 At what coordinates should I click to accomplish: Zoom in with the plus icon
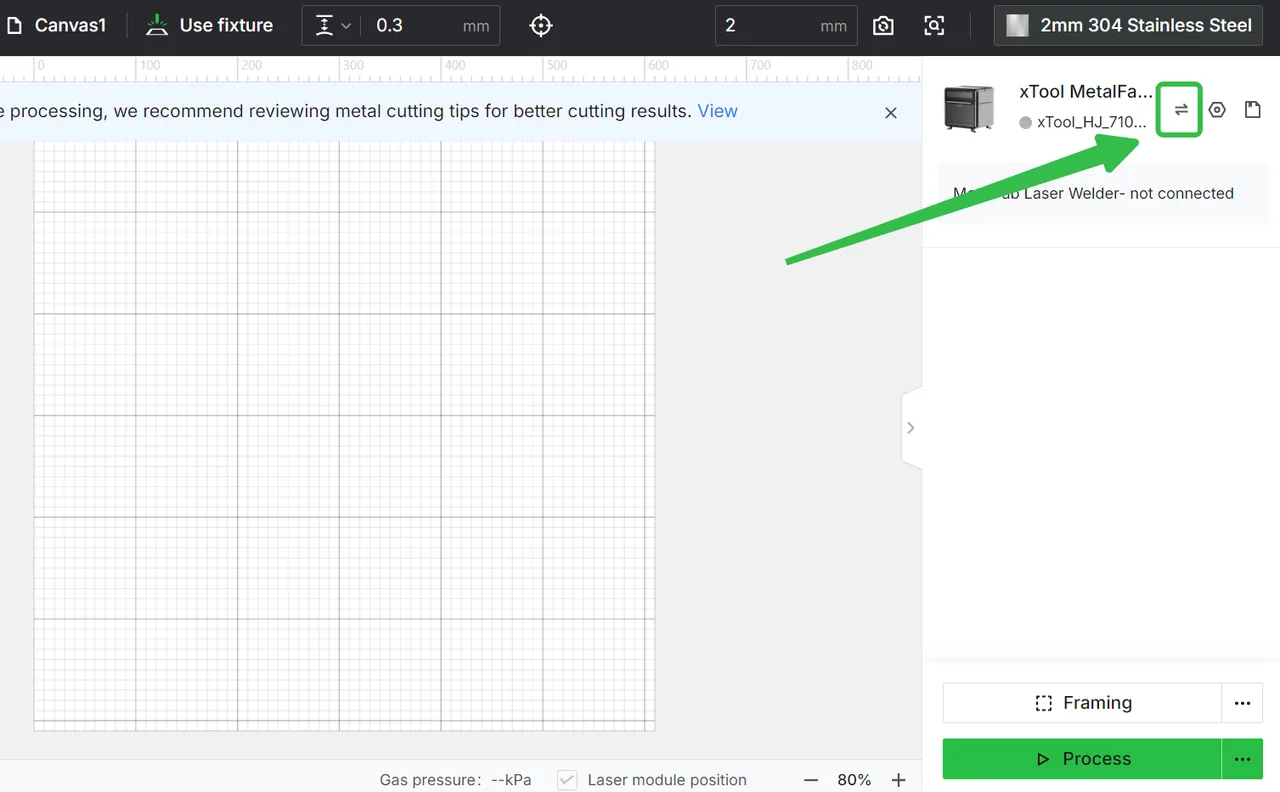coord(898,780)
